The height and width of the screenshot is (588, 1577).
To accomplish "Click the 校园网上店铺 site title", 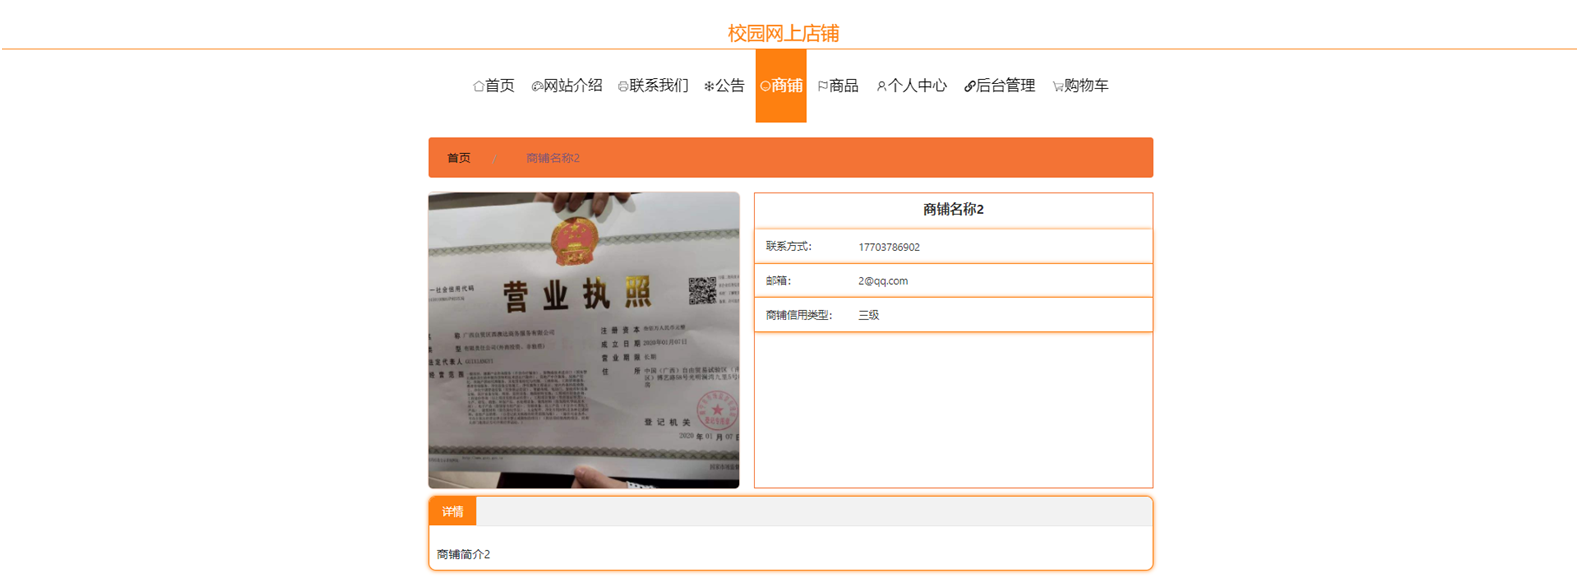I will click(783, 33).
